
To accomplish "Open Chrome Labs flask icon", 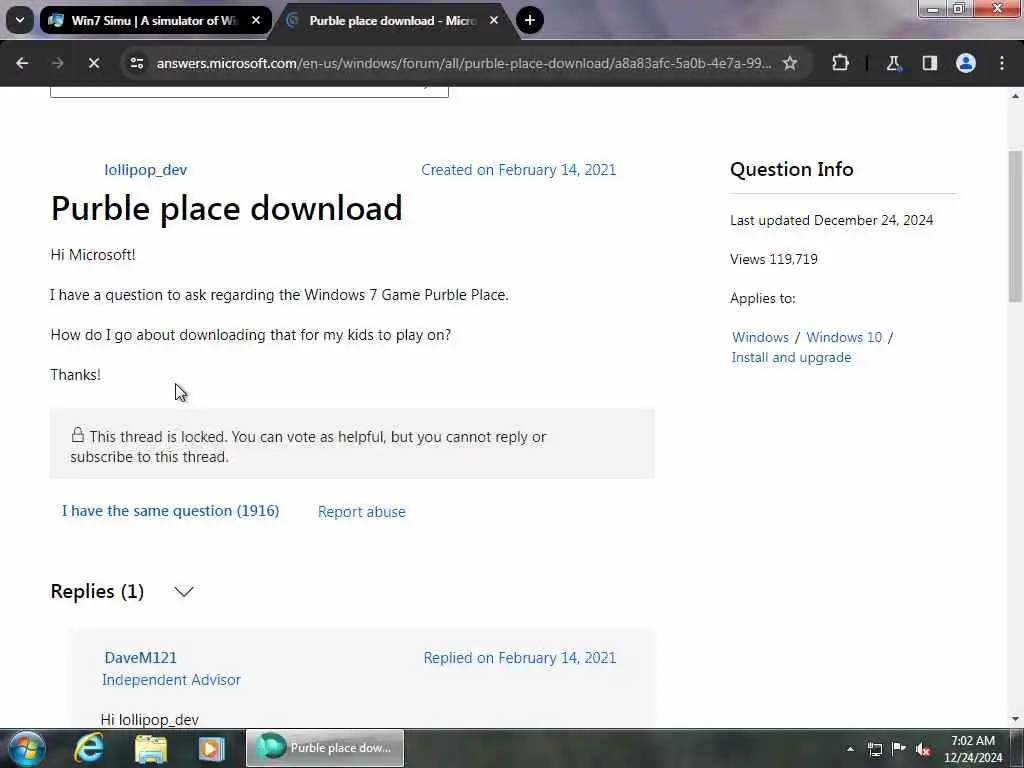I will point(893,63).
